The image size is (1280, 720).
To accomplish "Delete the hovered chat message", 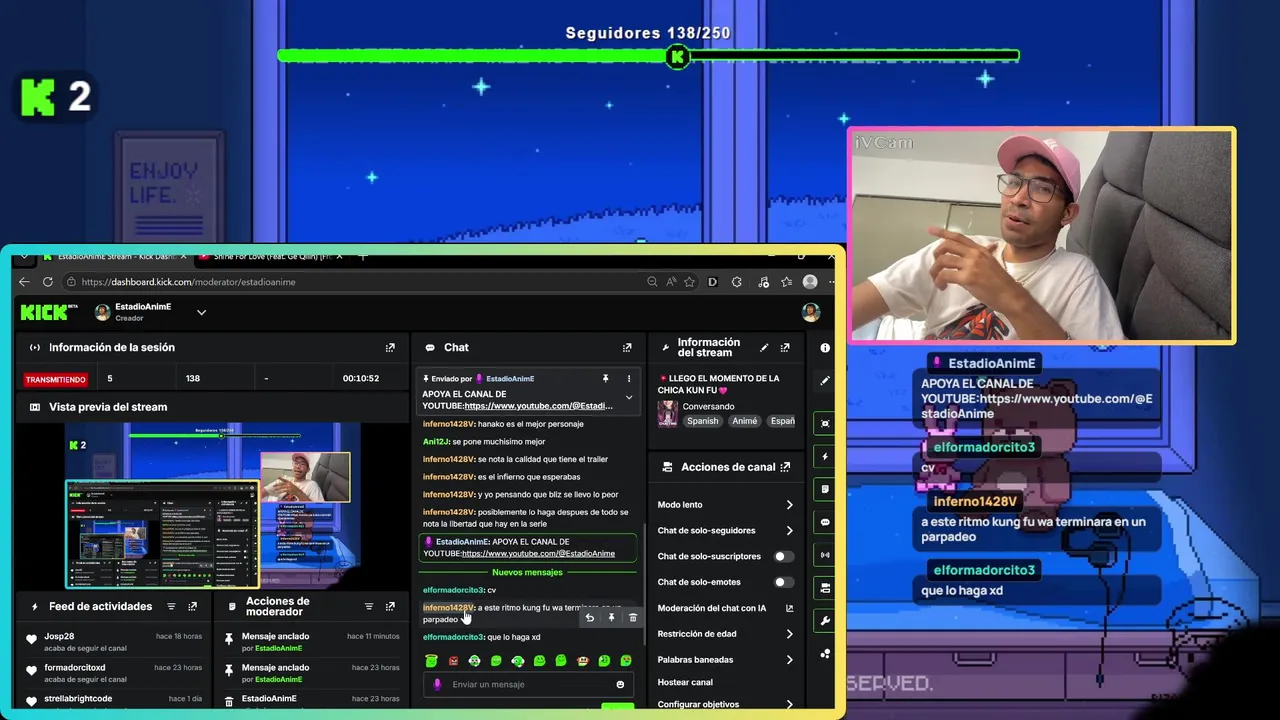I will 633,618.
